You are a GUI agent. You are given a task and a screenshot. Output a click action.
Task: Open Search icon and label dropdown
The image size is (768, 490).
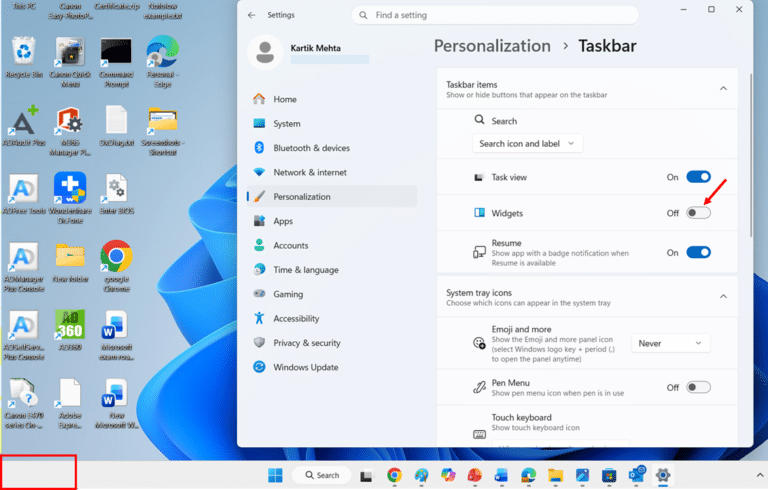(x=528, y=144)
